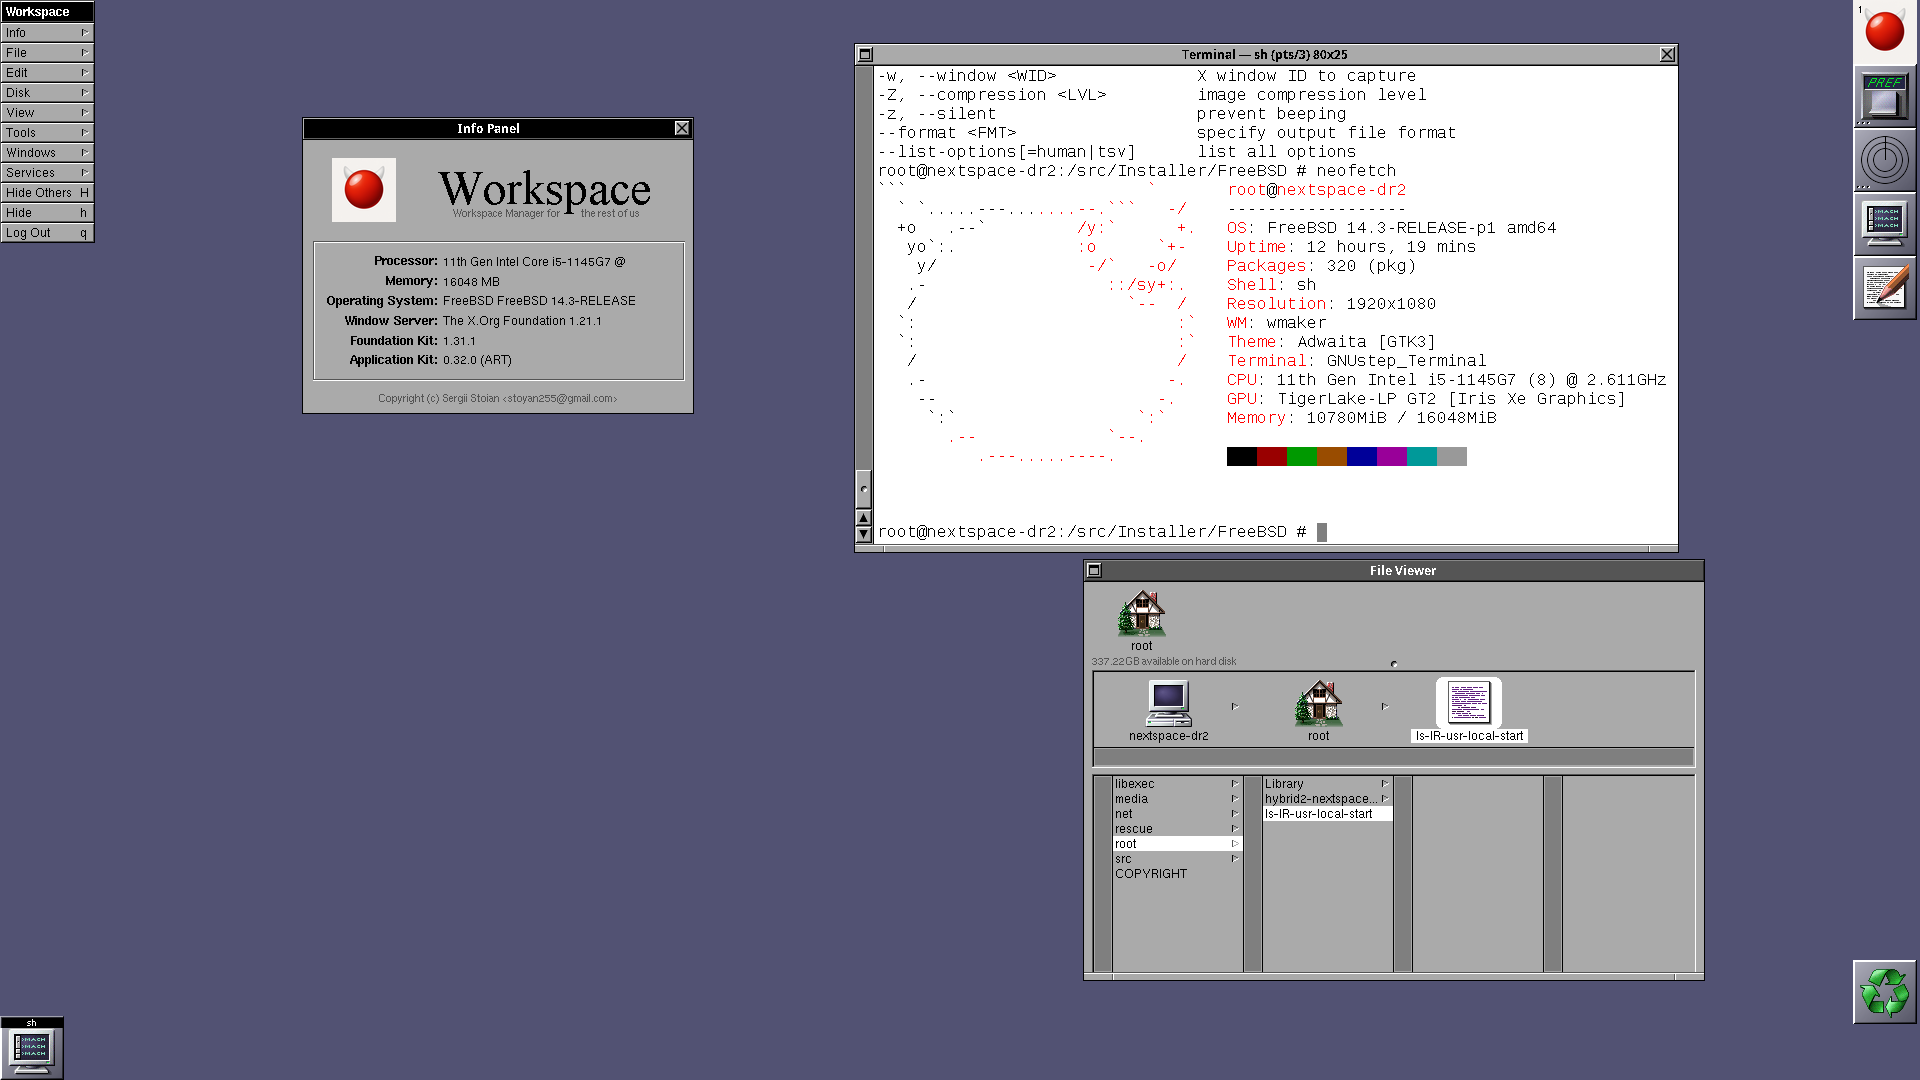Click the minimized sh terminal icon
This screenshot has width=1920, height=1080.
[32, 1050]
